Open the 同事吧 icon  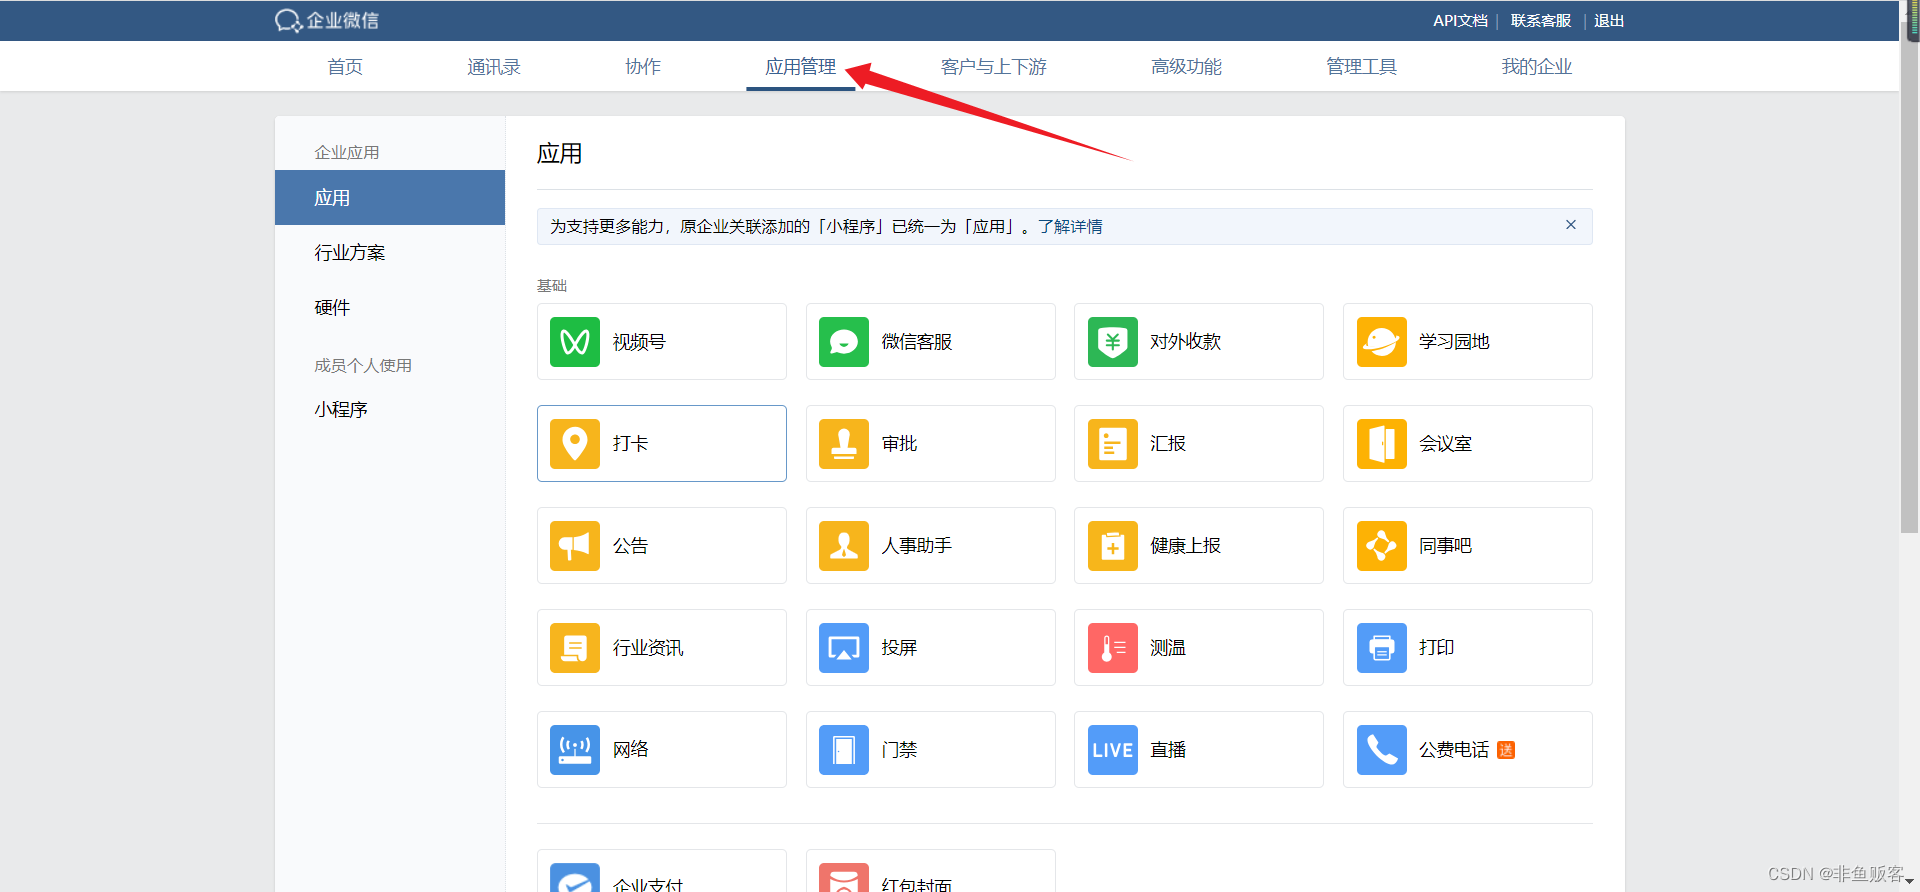point(1382,546)
